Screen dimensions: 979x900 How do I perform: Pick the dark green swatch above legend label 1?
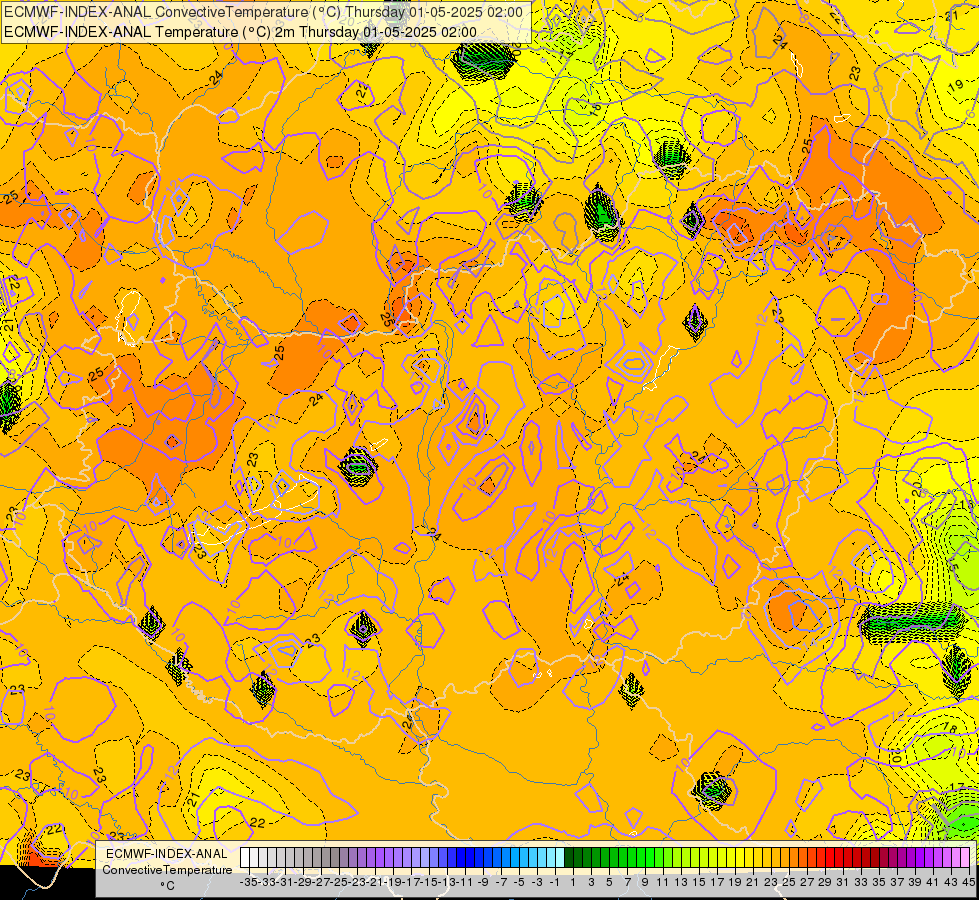click(569, 858)
